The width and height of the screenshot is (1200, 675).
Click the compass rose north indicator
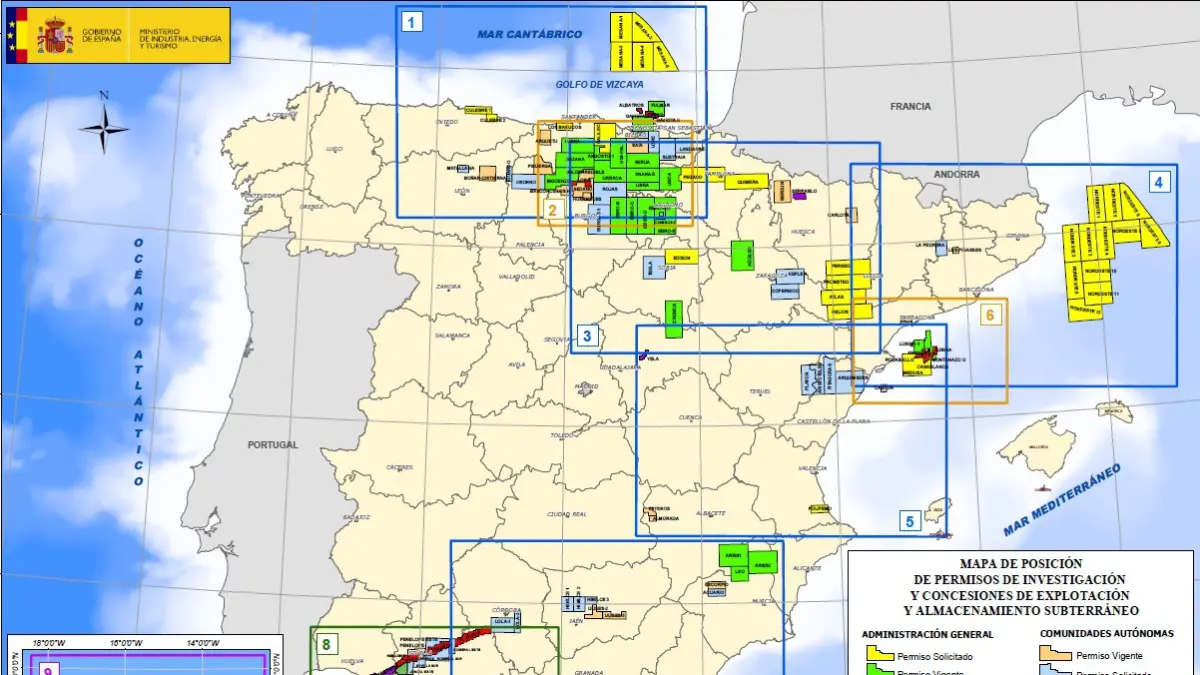pyautogui.click(x=104, y=125)
